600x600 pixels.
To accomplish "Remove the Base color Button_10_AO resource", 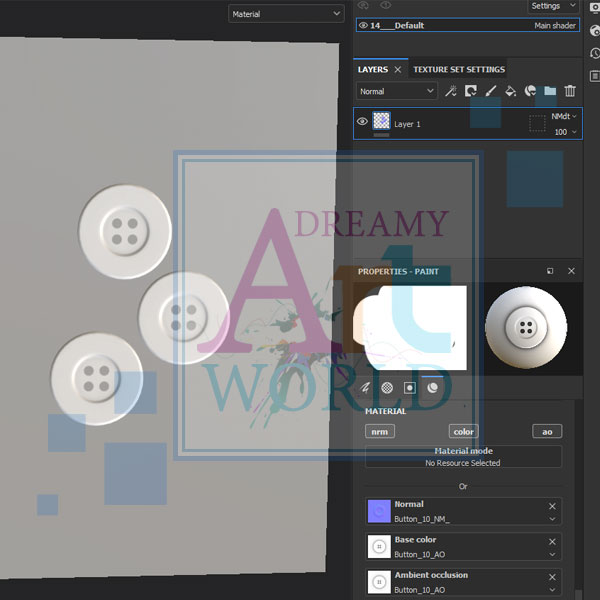I will tap(552, 541).
